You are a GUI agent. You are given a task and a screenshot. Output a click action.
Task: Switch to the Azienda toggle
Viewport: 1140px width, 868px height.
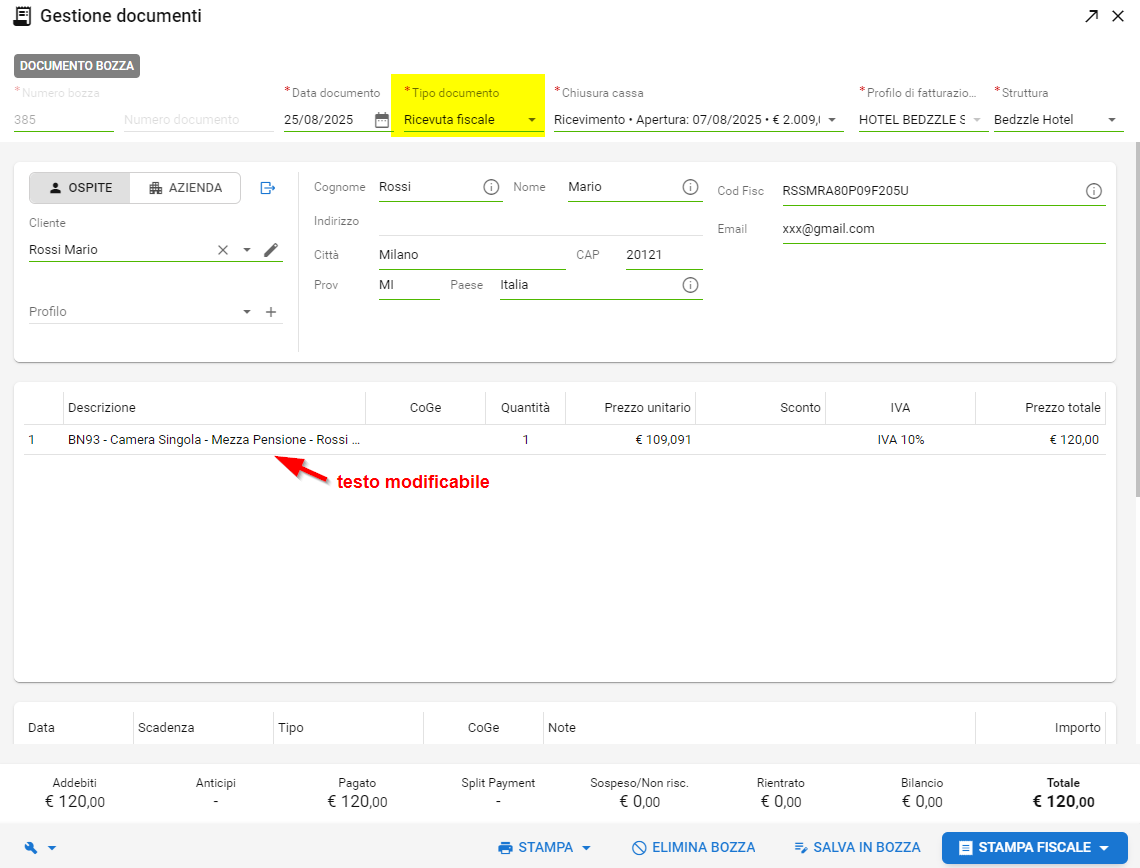(185, 188)
